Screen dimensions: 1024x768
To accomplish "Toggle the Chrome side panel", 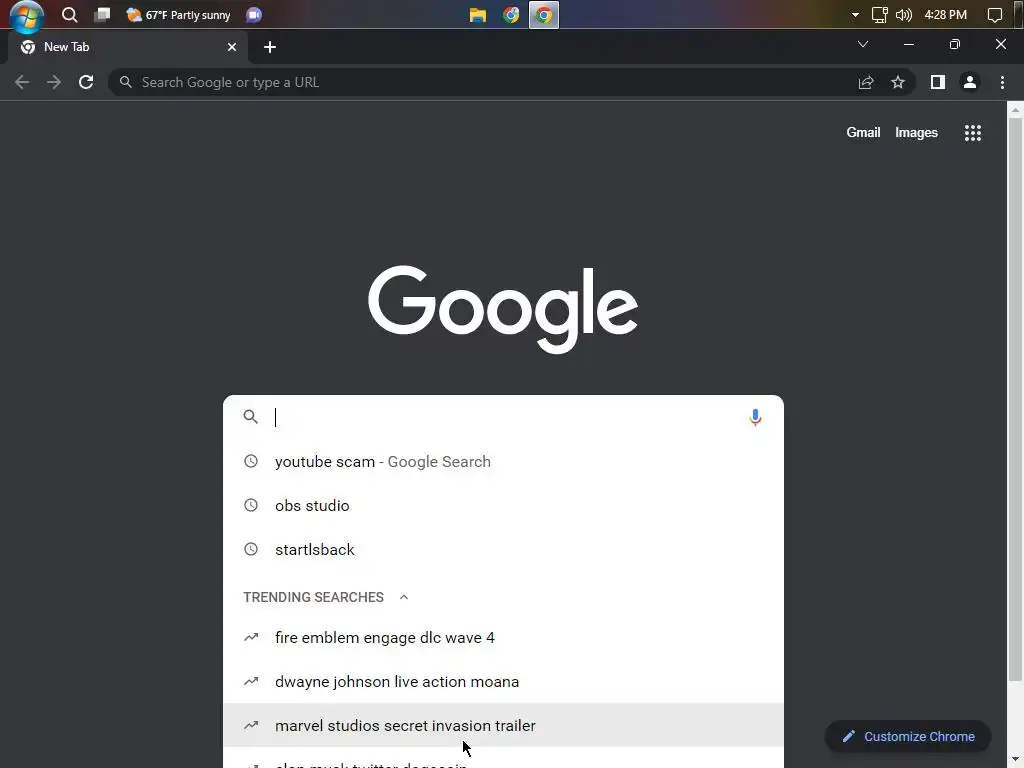I will click(x=938, y=82).
